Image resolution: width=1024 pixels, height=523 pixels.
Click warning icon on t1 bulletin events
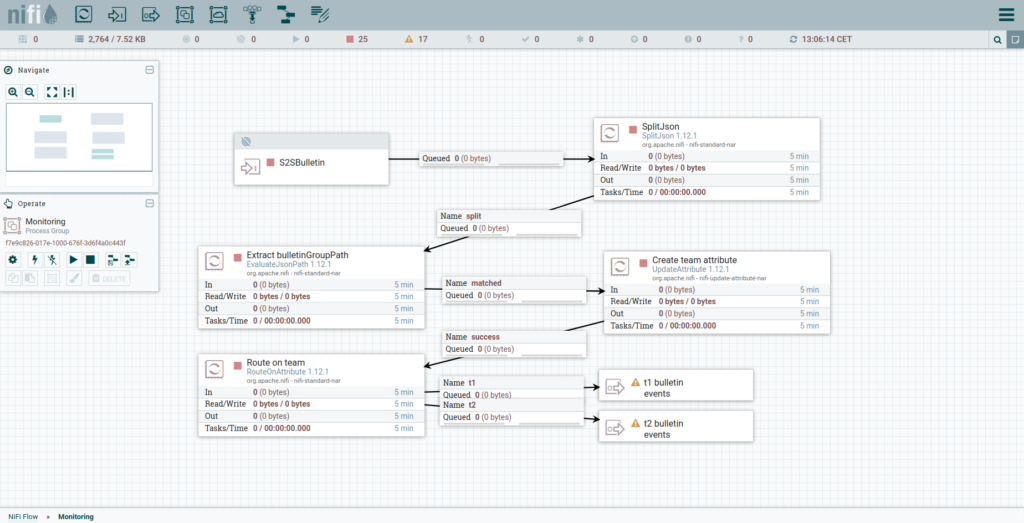pos(635,383)
